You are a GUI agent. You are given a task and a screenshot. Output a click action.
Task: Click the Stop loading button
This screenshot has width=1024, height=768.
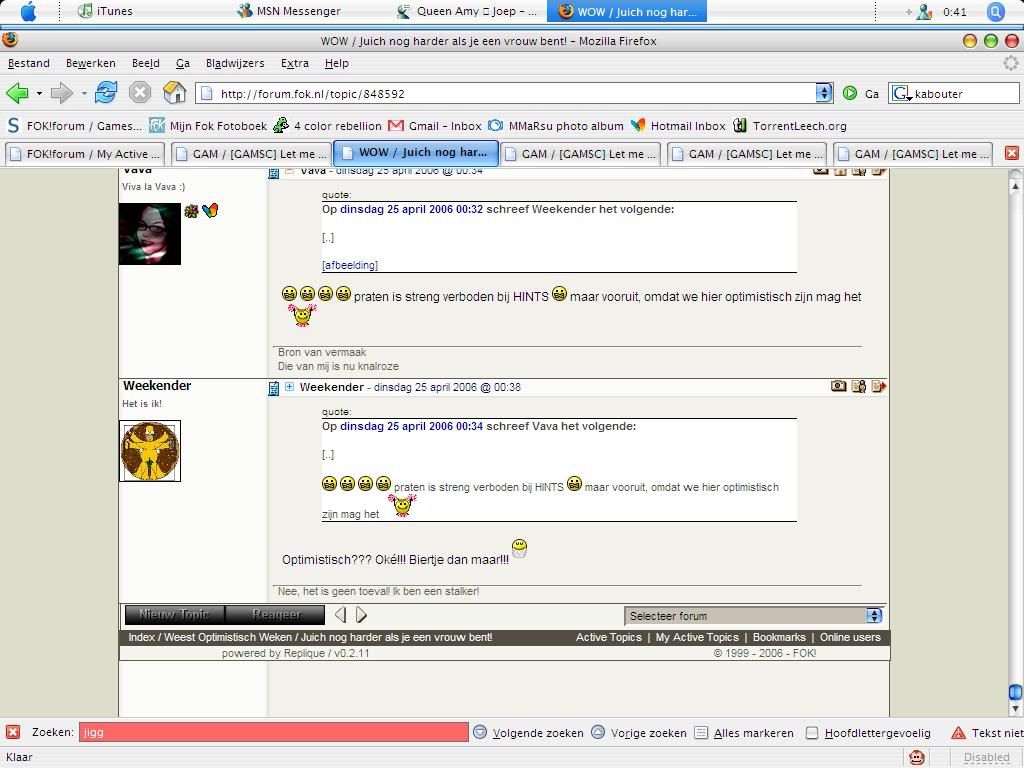tap(140, 93)
